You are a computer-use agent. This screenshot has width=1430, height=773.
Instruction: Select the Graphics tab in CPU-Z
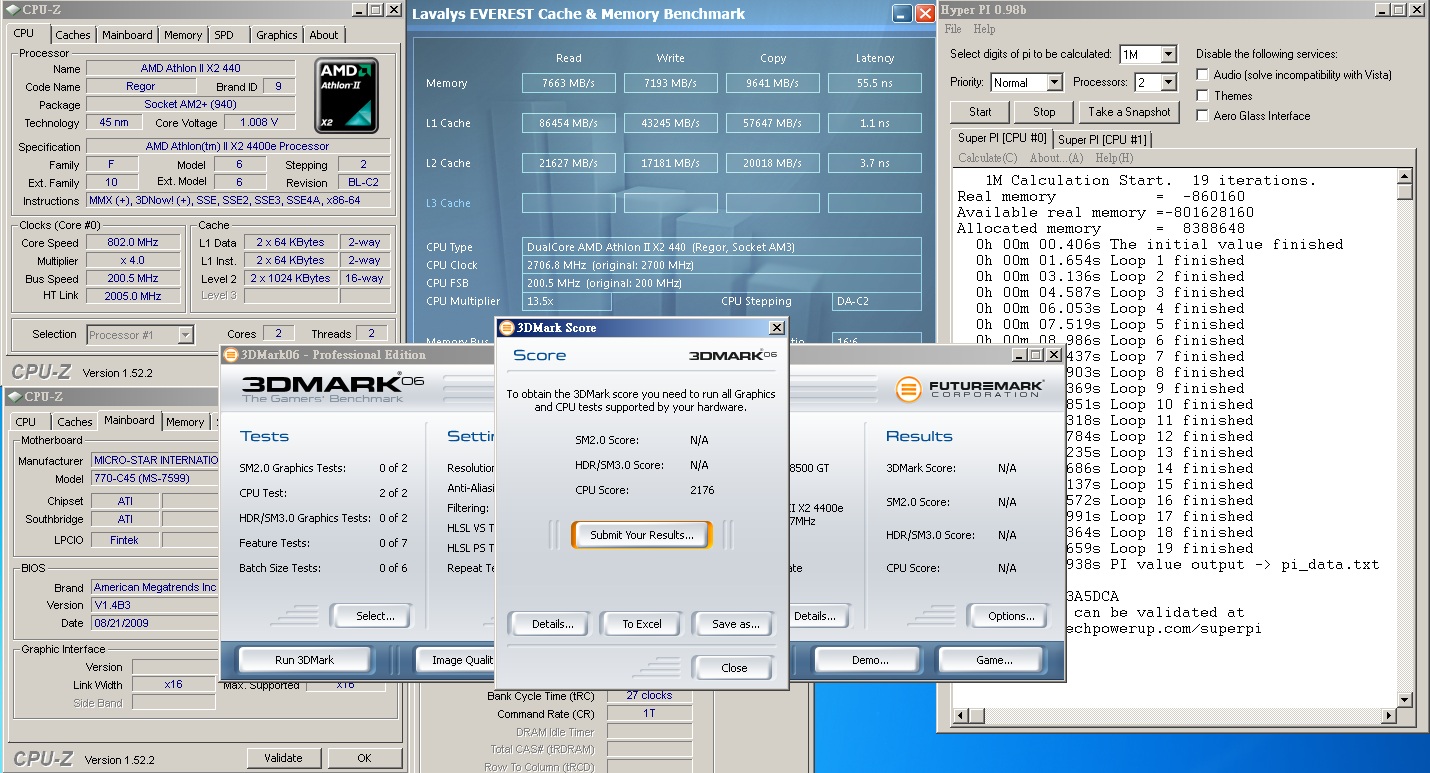277,35
